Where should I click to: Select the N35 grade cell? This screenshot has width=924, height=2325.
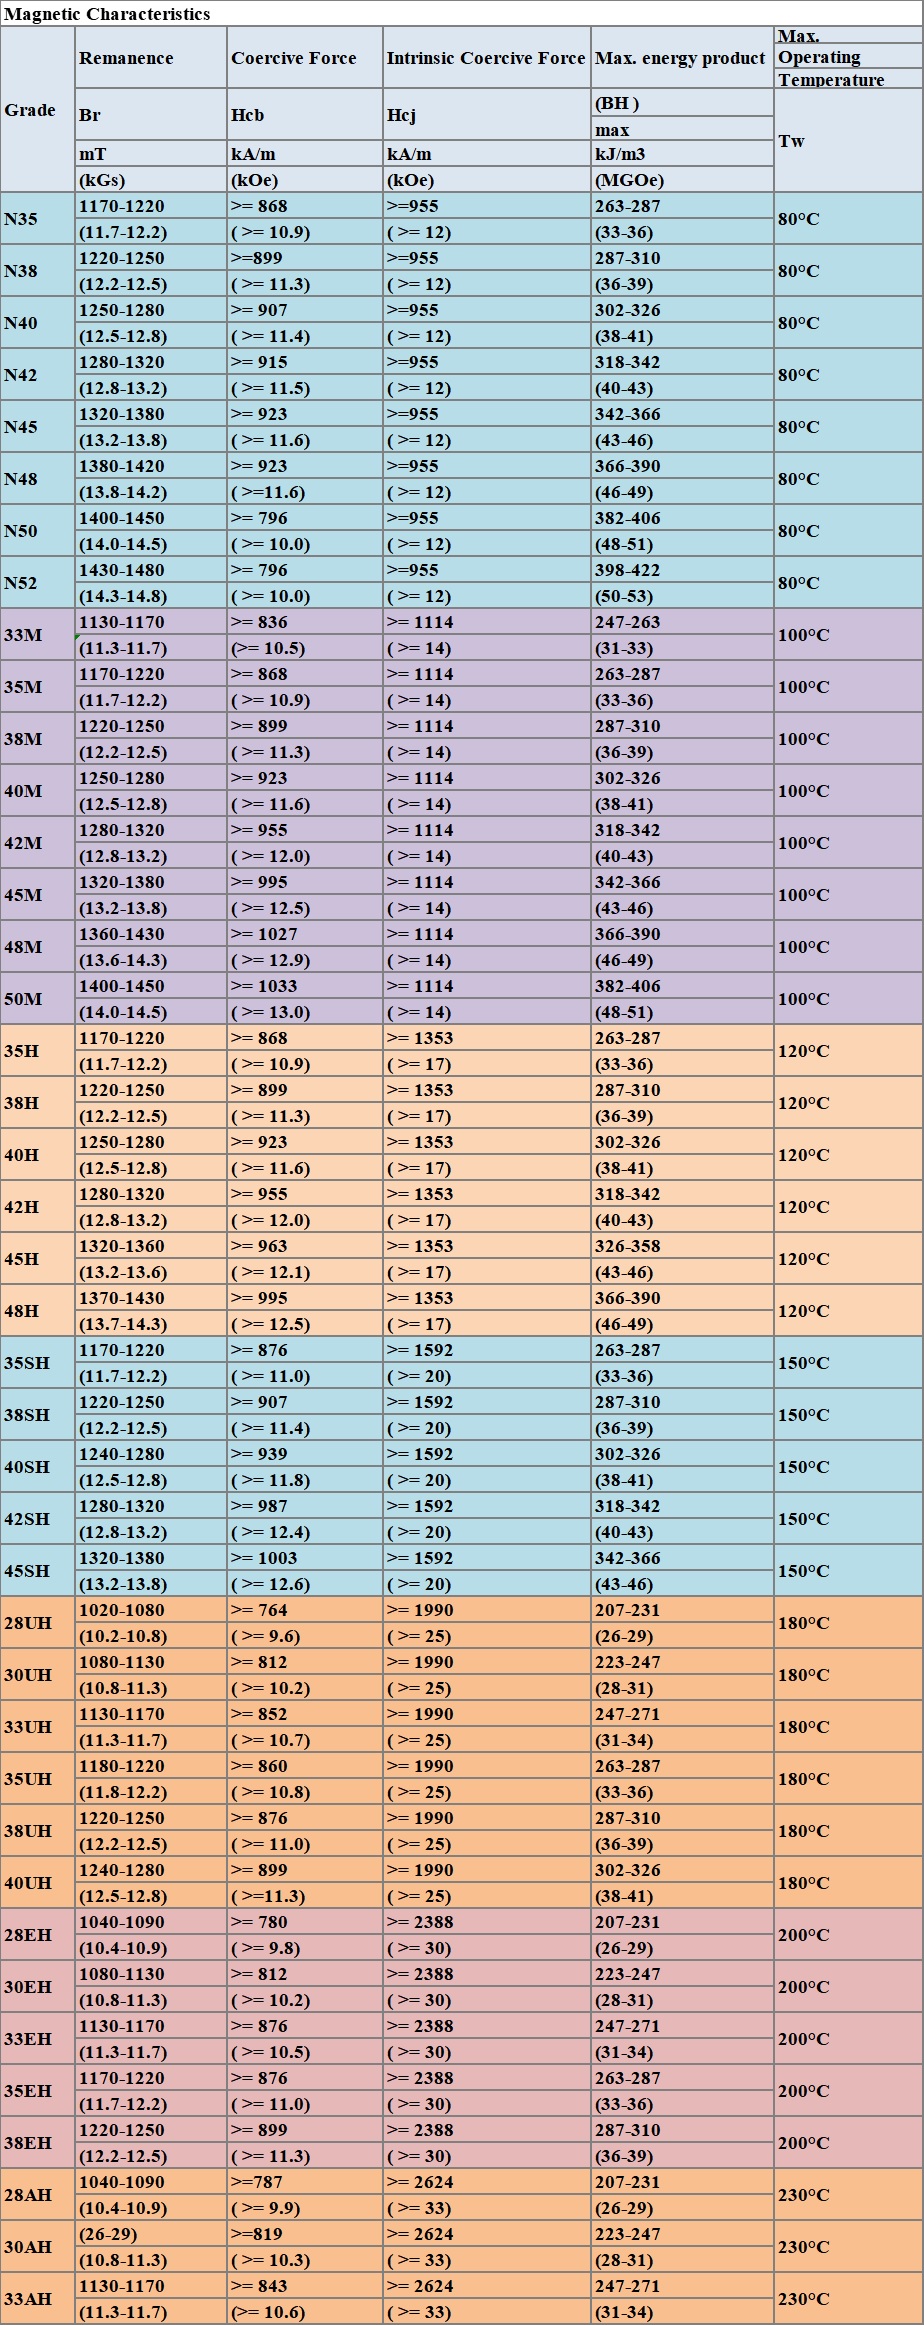pyautogui.click(x=38, y=219)
